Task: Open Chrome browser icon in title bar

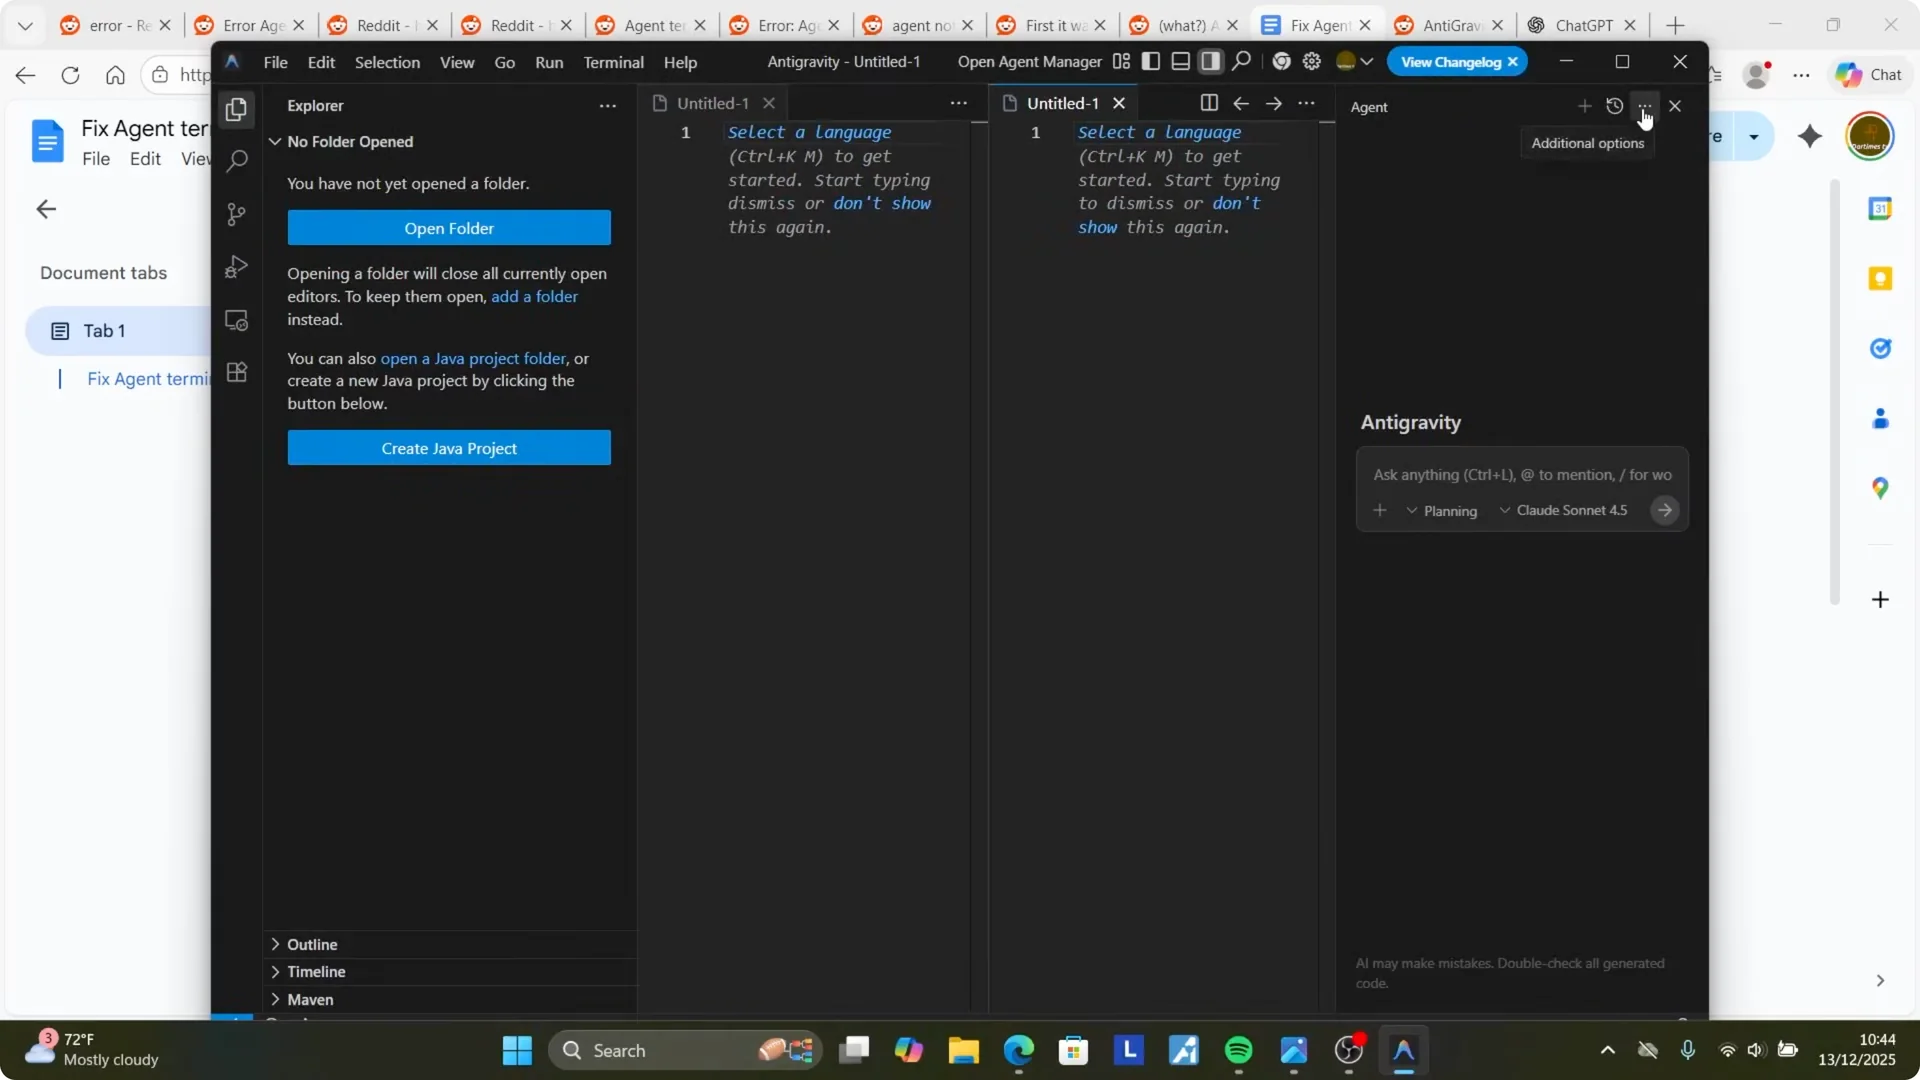Action: click(1281, 62)
